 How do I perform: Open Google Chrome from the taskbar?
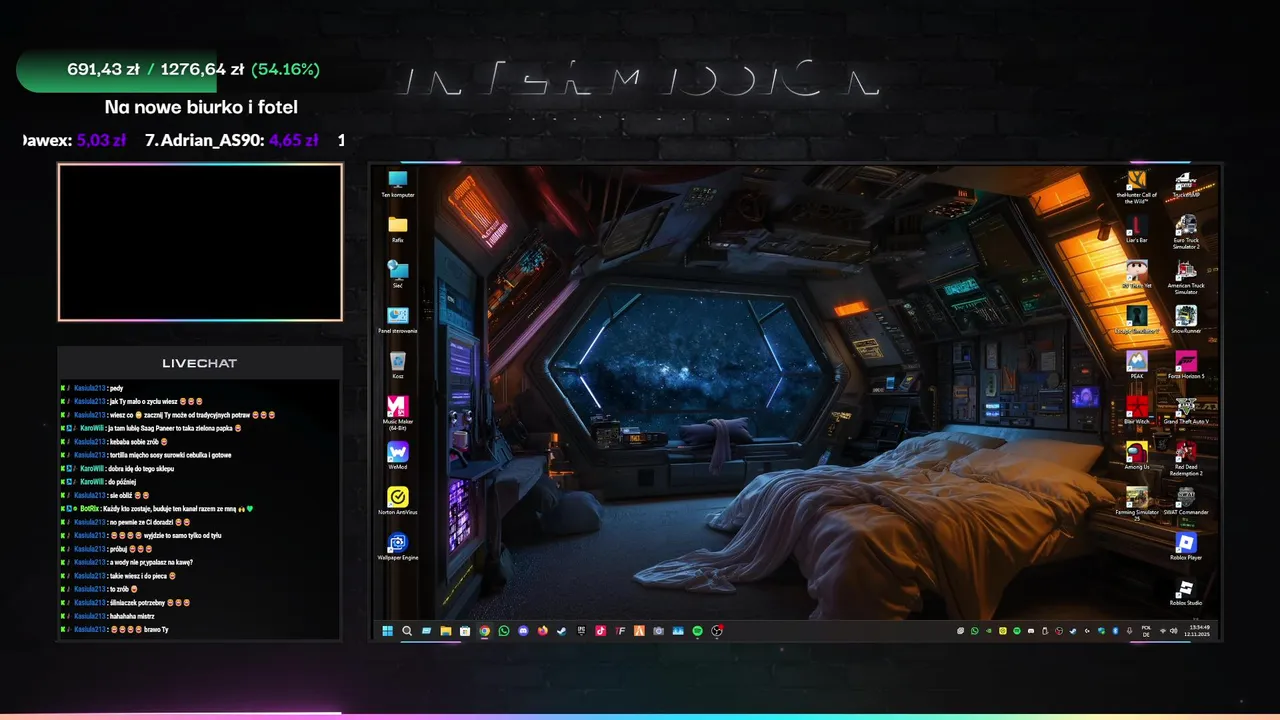click(485, 631)
